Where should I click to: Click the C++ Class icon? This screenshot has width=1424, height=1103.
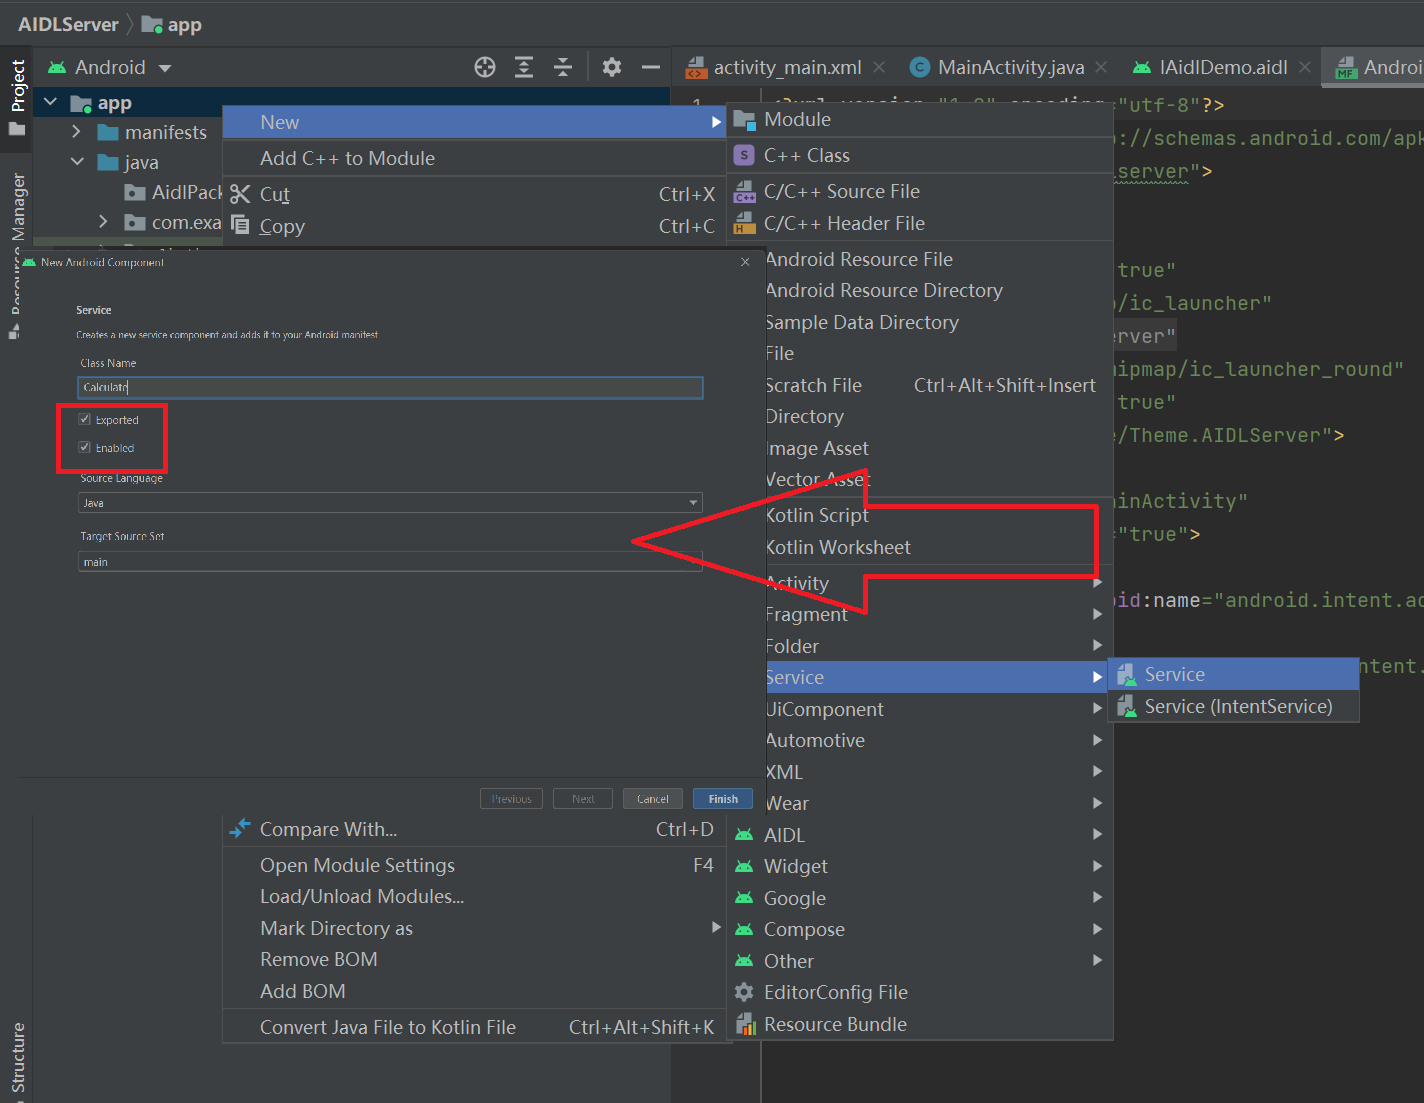click(x=744, y=155)
